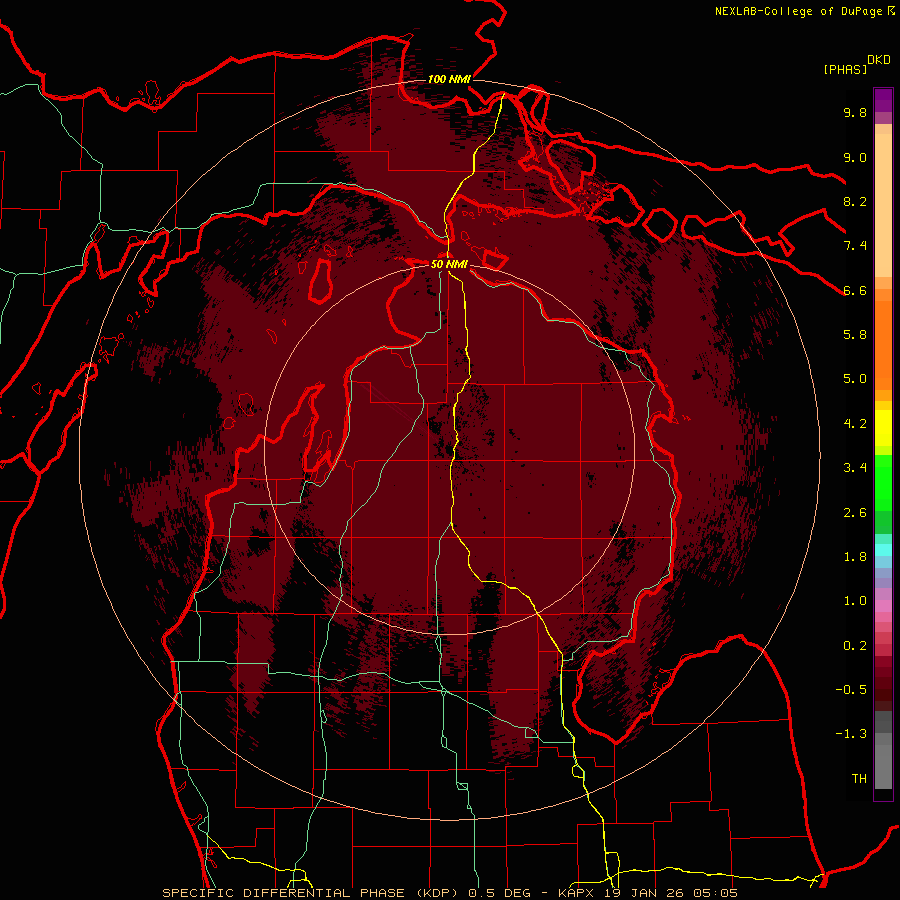Click the (KDP) abbreviation in the caption
This screenshot has width=900, height=900.
pos(439,893)
